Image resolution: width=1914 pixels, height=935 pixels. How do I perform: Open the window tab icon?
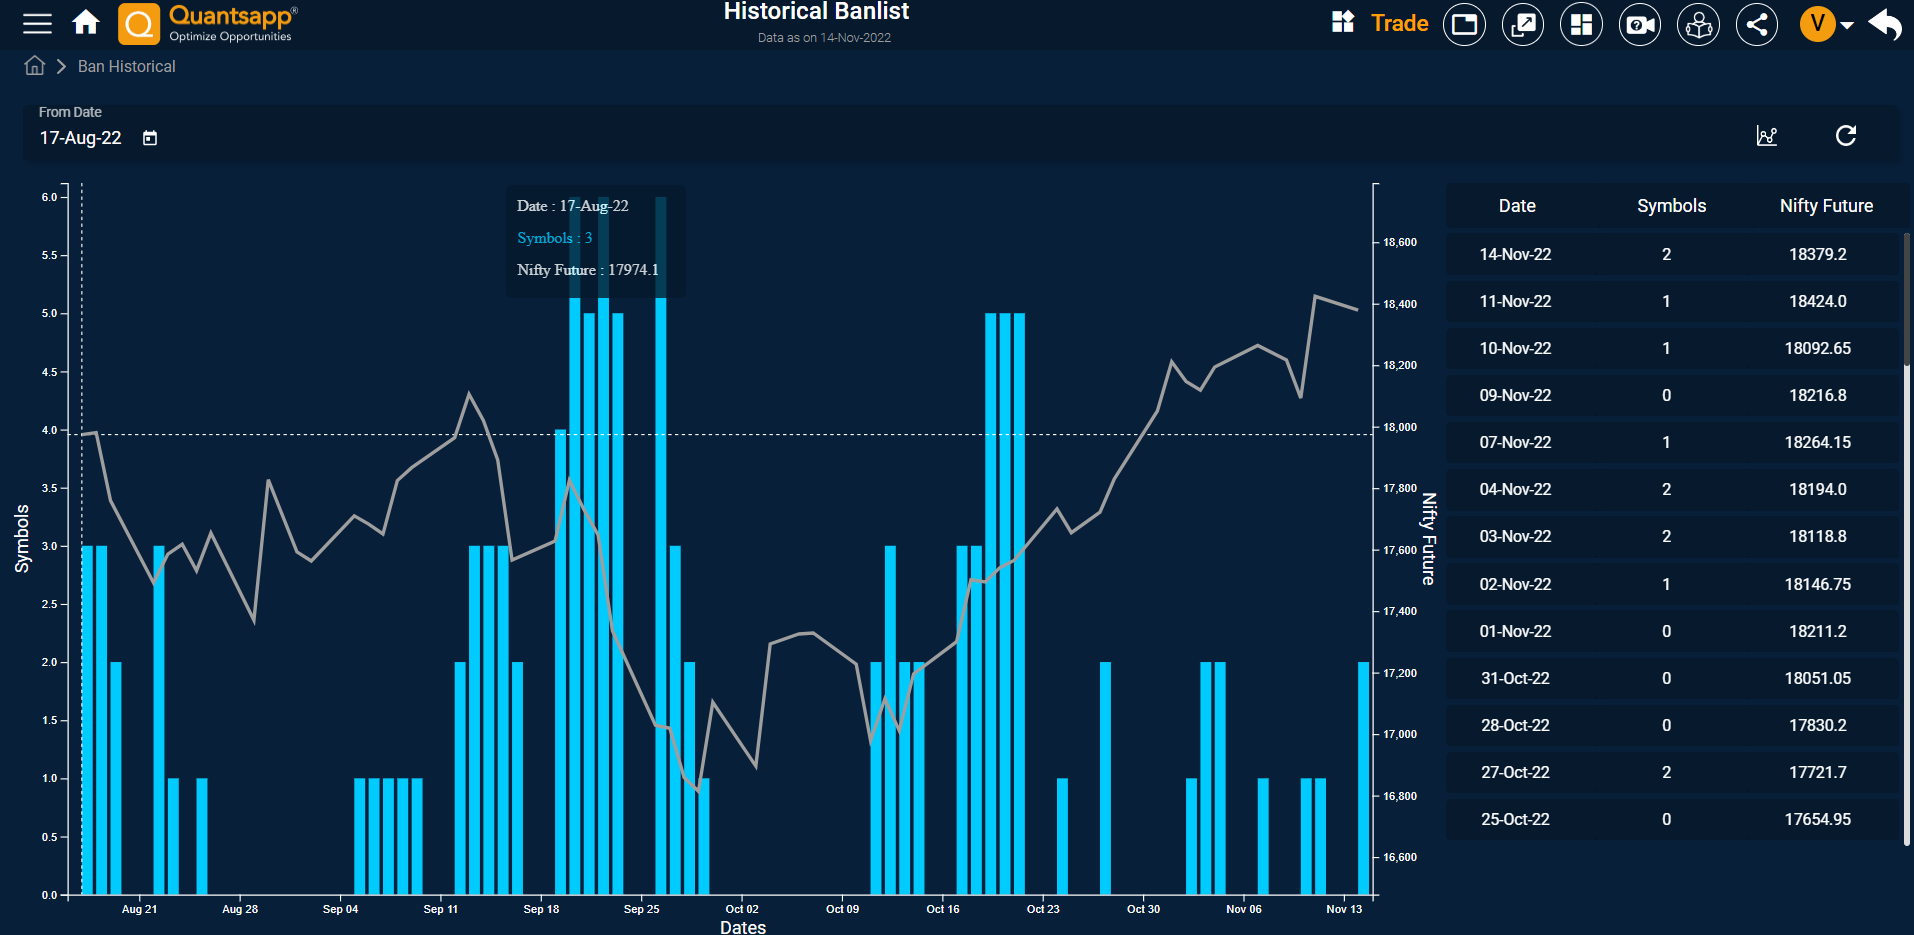tap(1465, 24)
